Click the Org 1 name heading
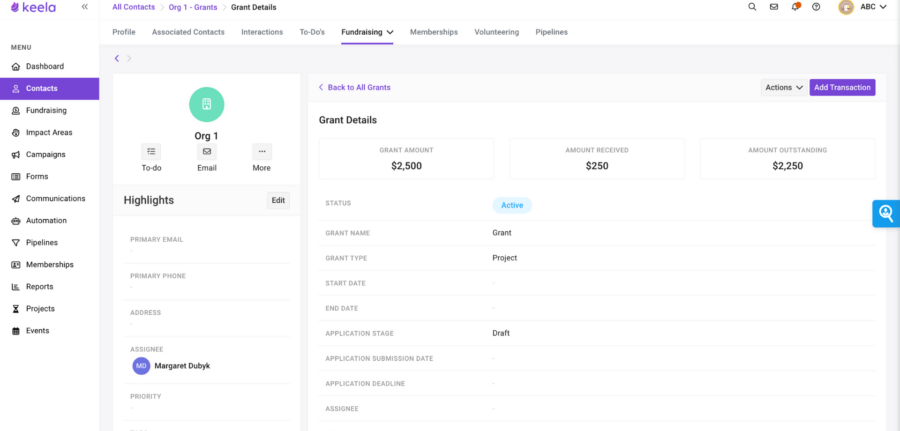The image size is (900, 431). (x=207, y=136)
